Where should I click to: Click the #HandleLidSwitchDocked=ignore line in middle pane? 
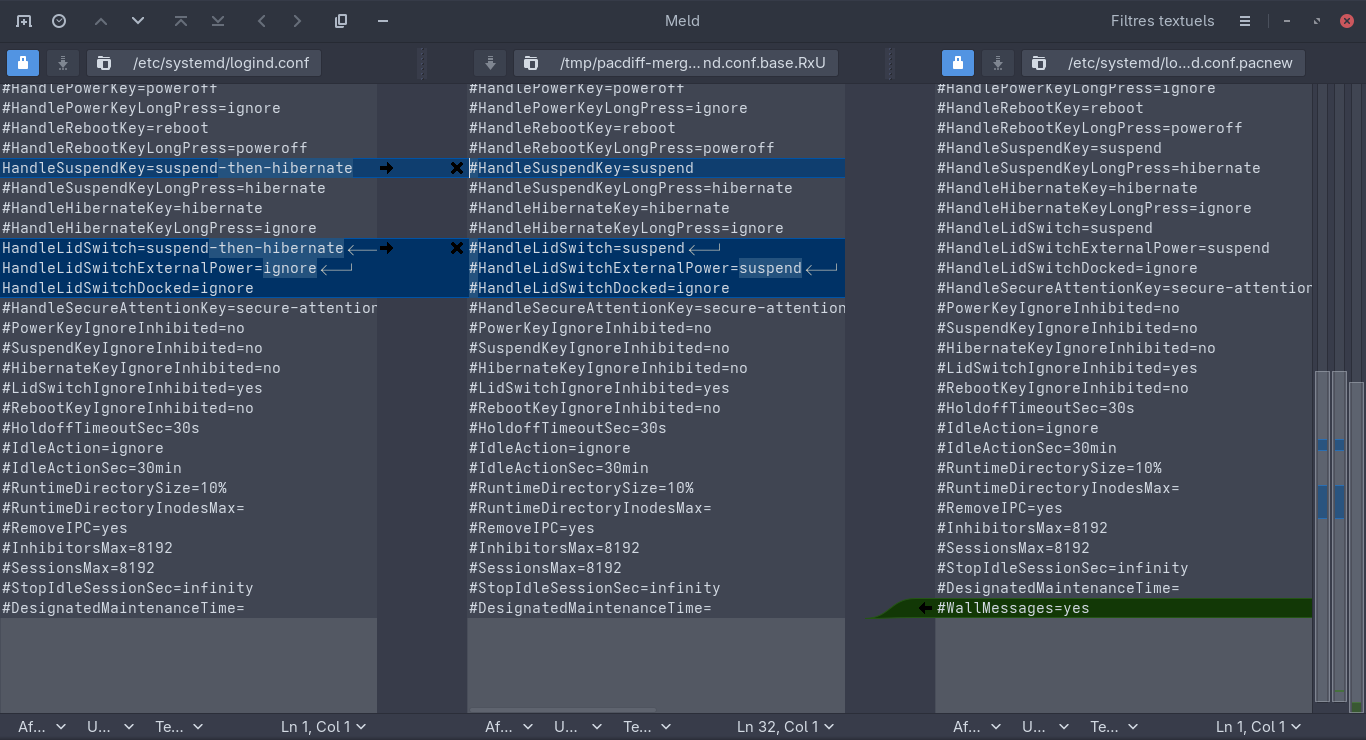click(599, 288)
